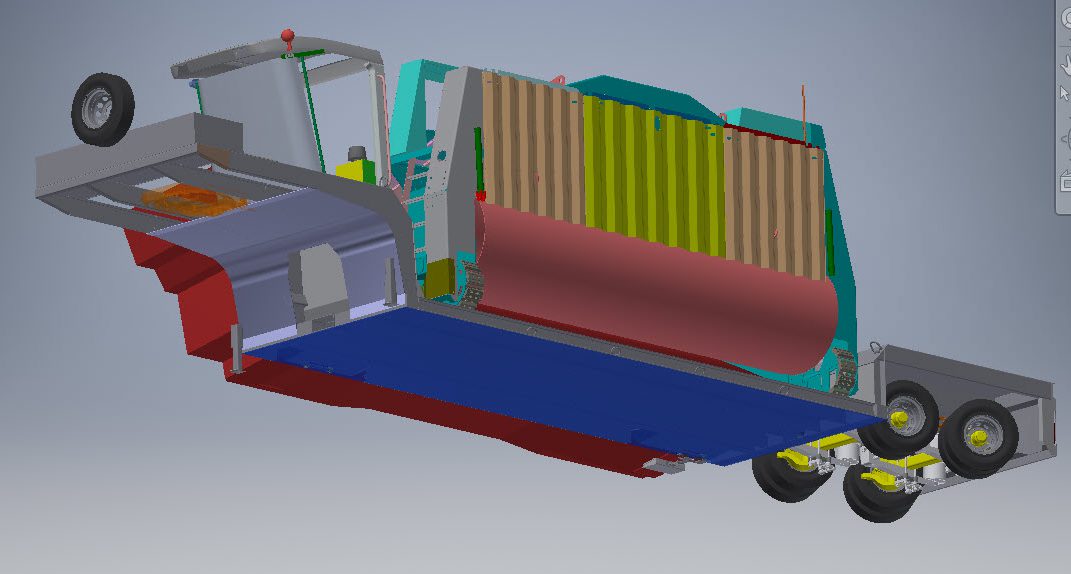Click the arrow cursor tool in navigation bar
The image size is (1071, 574).
(1065, 93)
